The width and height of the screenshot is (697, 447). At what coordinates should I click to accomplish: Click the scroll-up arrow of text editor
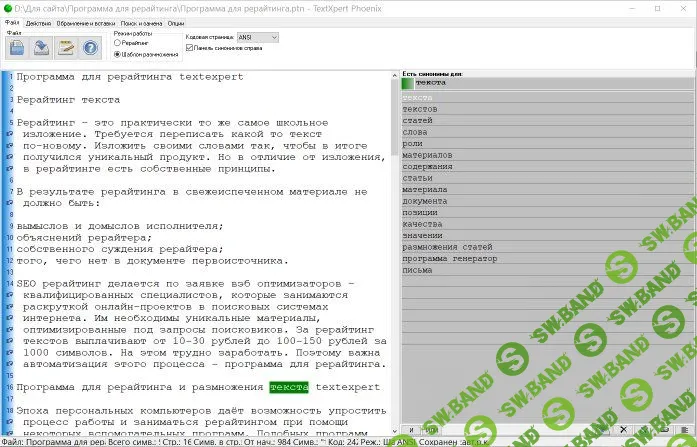point(394,76)
